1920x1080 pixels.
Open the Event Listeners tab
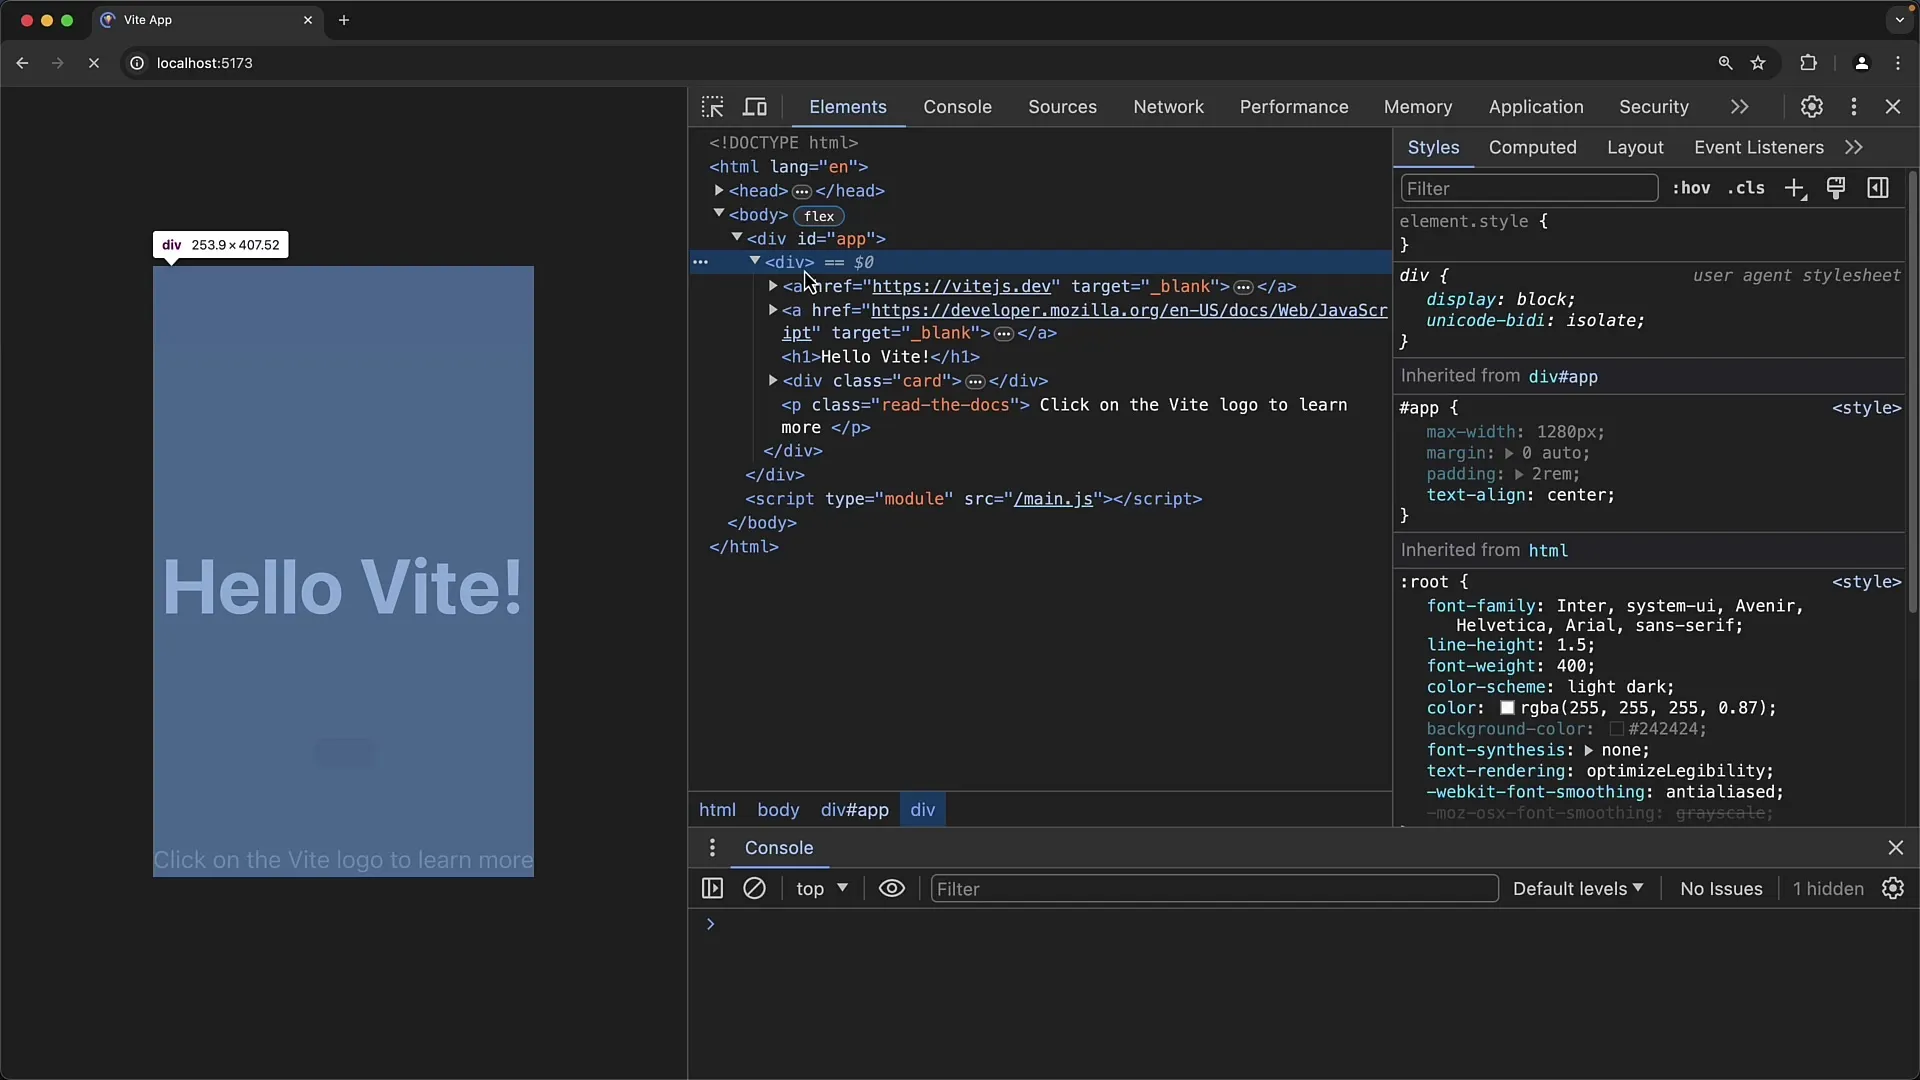(1759, 147)
